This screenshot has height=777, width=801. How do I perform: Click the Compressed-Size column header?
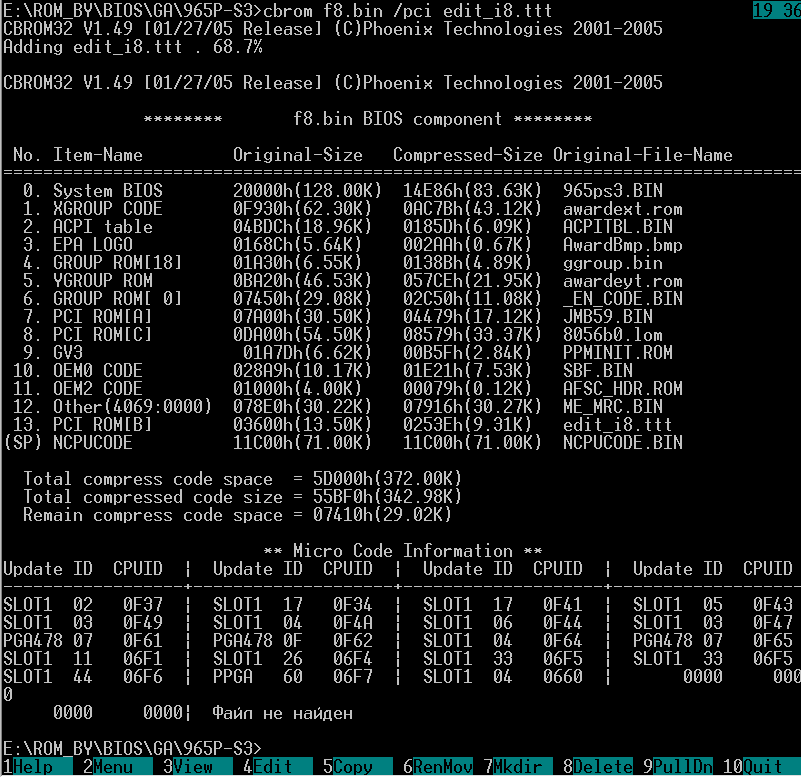coord(467,155)
